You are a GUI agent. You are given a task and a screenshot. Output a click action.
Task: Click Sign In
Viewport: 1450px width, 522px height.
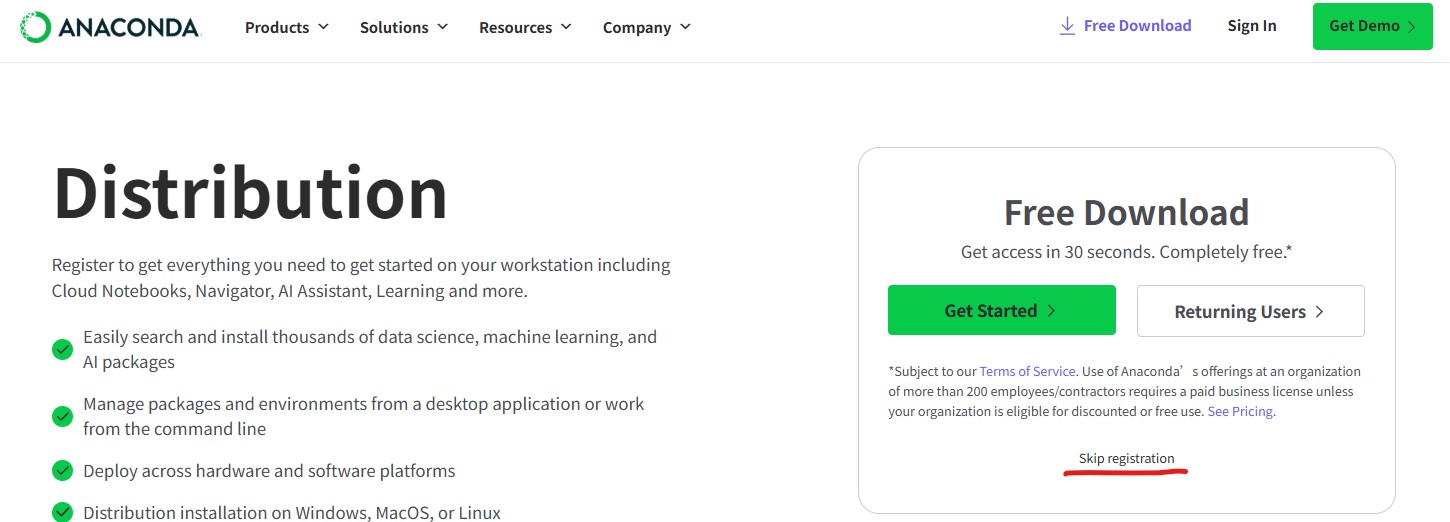tap(1252, 26)
